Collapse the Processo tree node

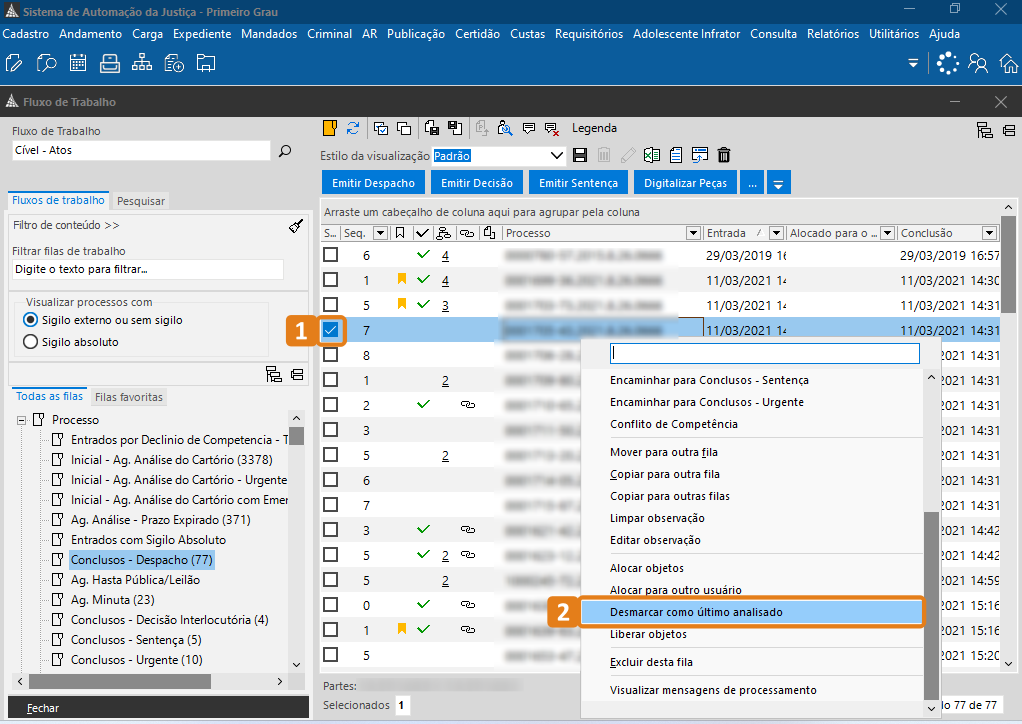(22, 420)
